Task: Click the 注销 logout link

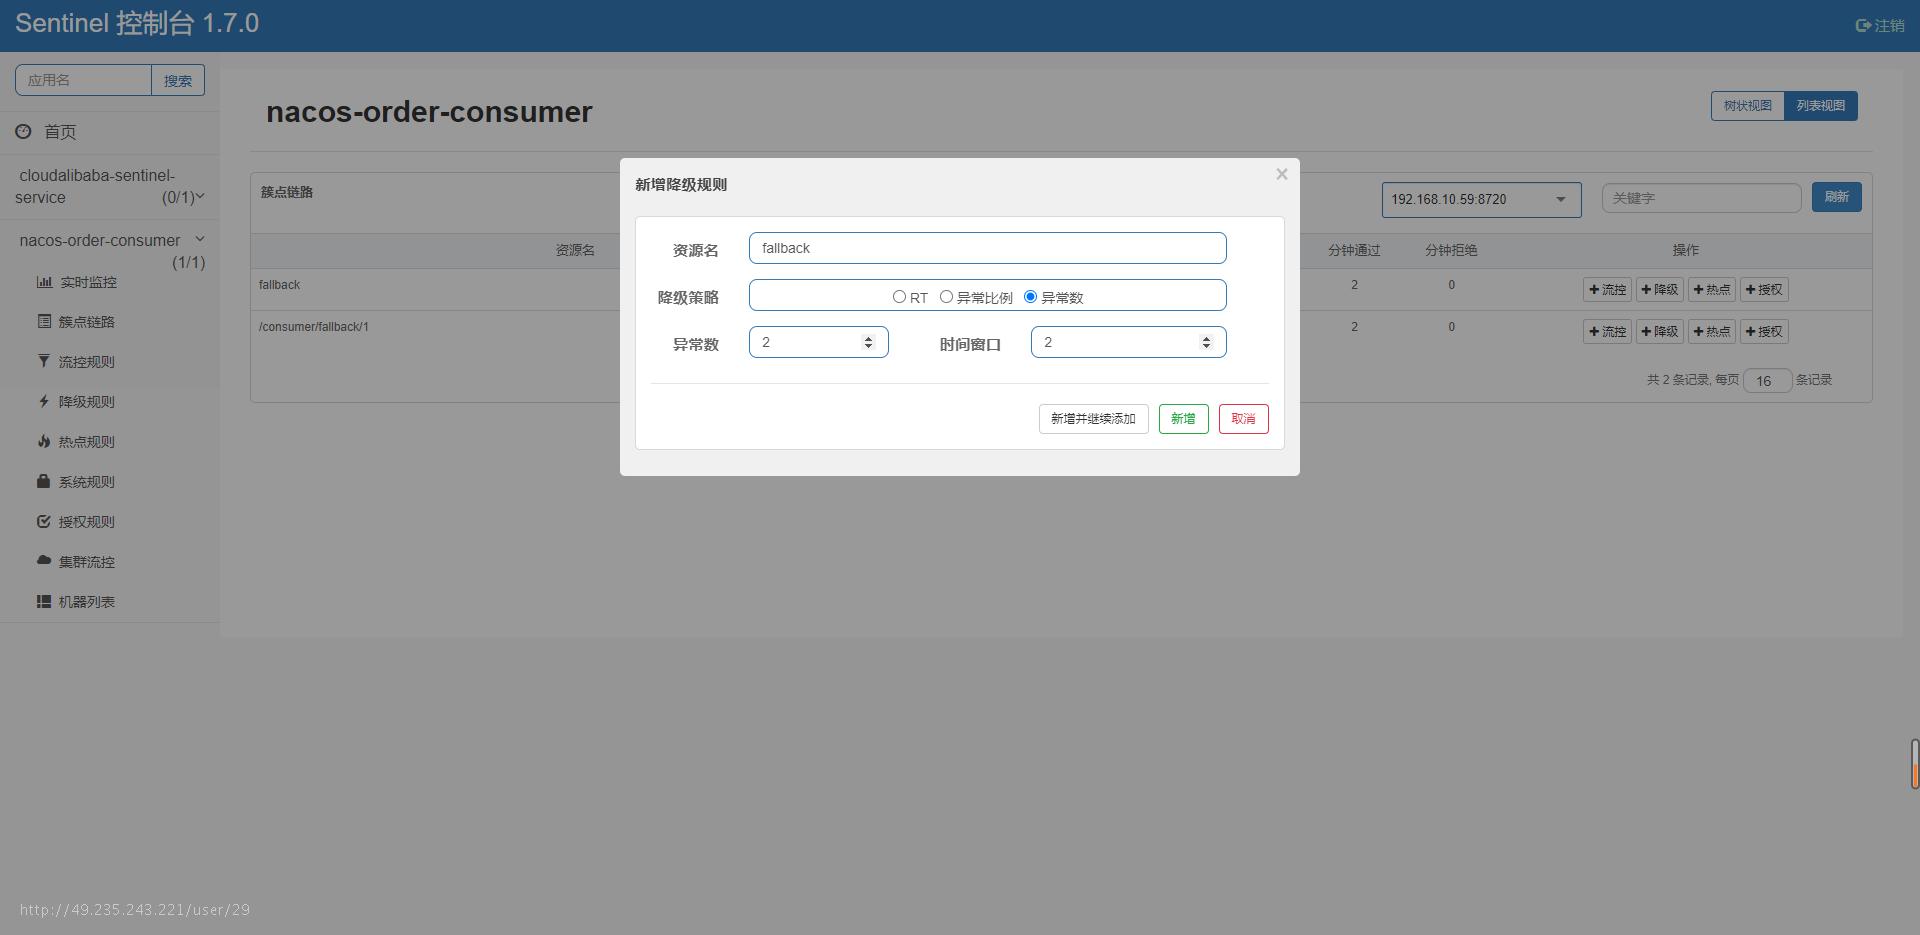Action: (1880, 26)
